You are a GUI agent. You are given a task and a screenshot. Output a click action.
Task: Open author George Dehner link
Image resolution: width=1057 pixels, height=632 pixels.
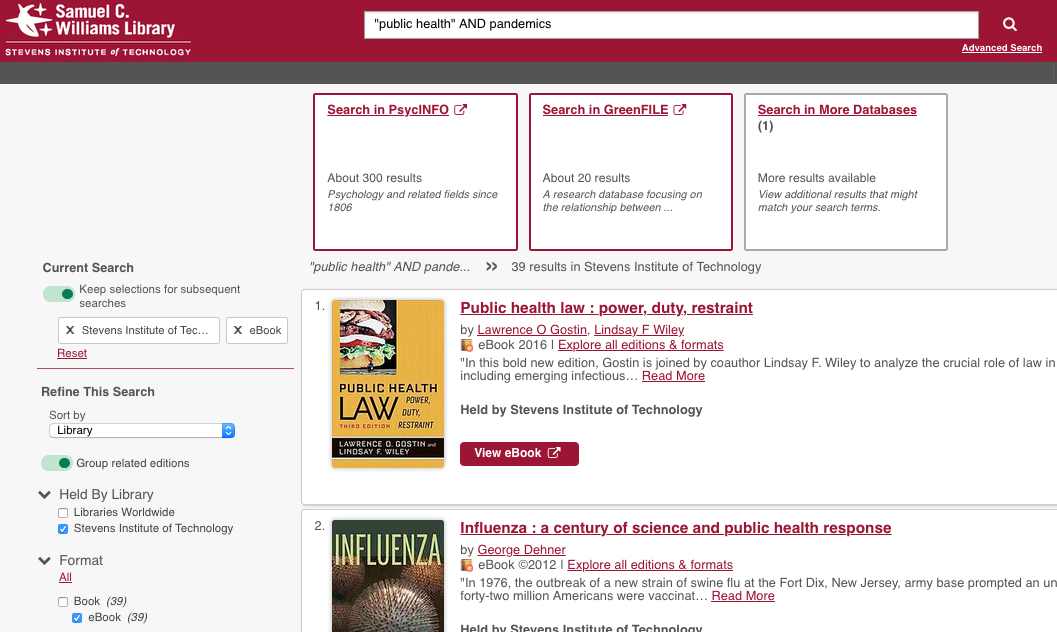(521, 550)
